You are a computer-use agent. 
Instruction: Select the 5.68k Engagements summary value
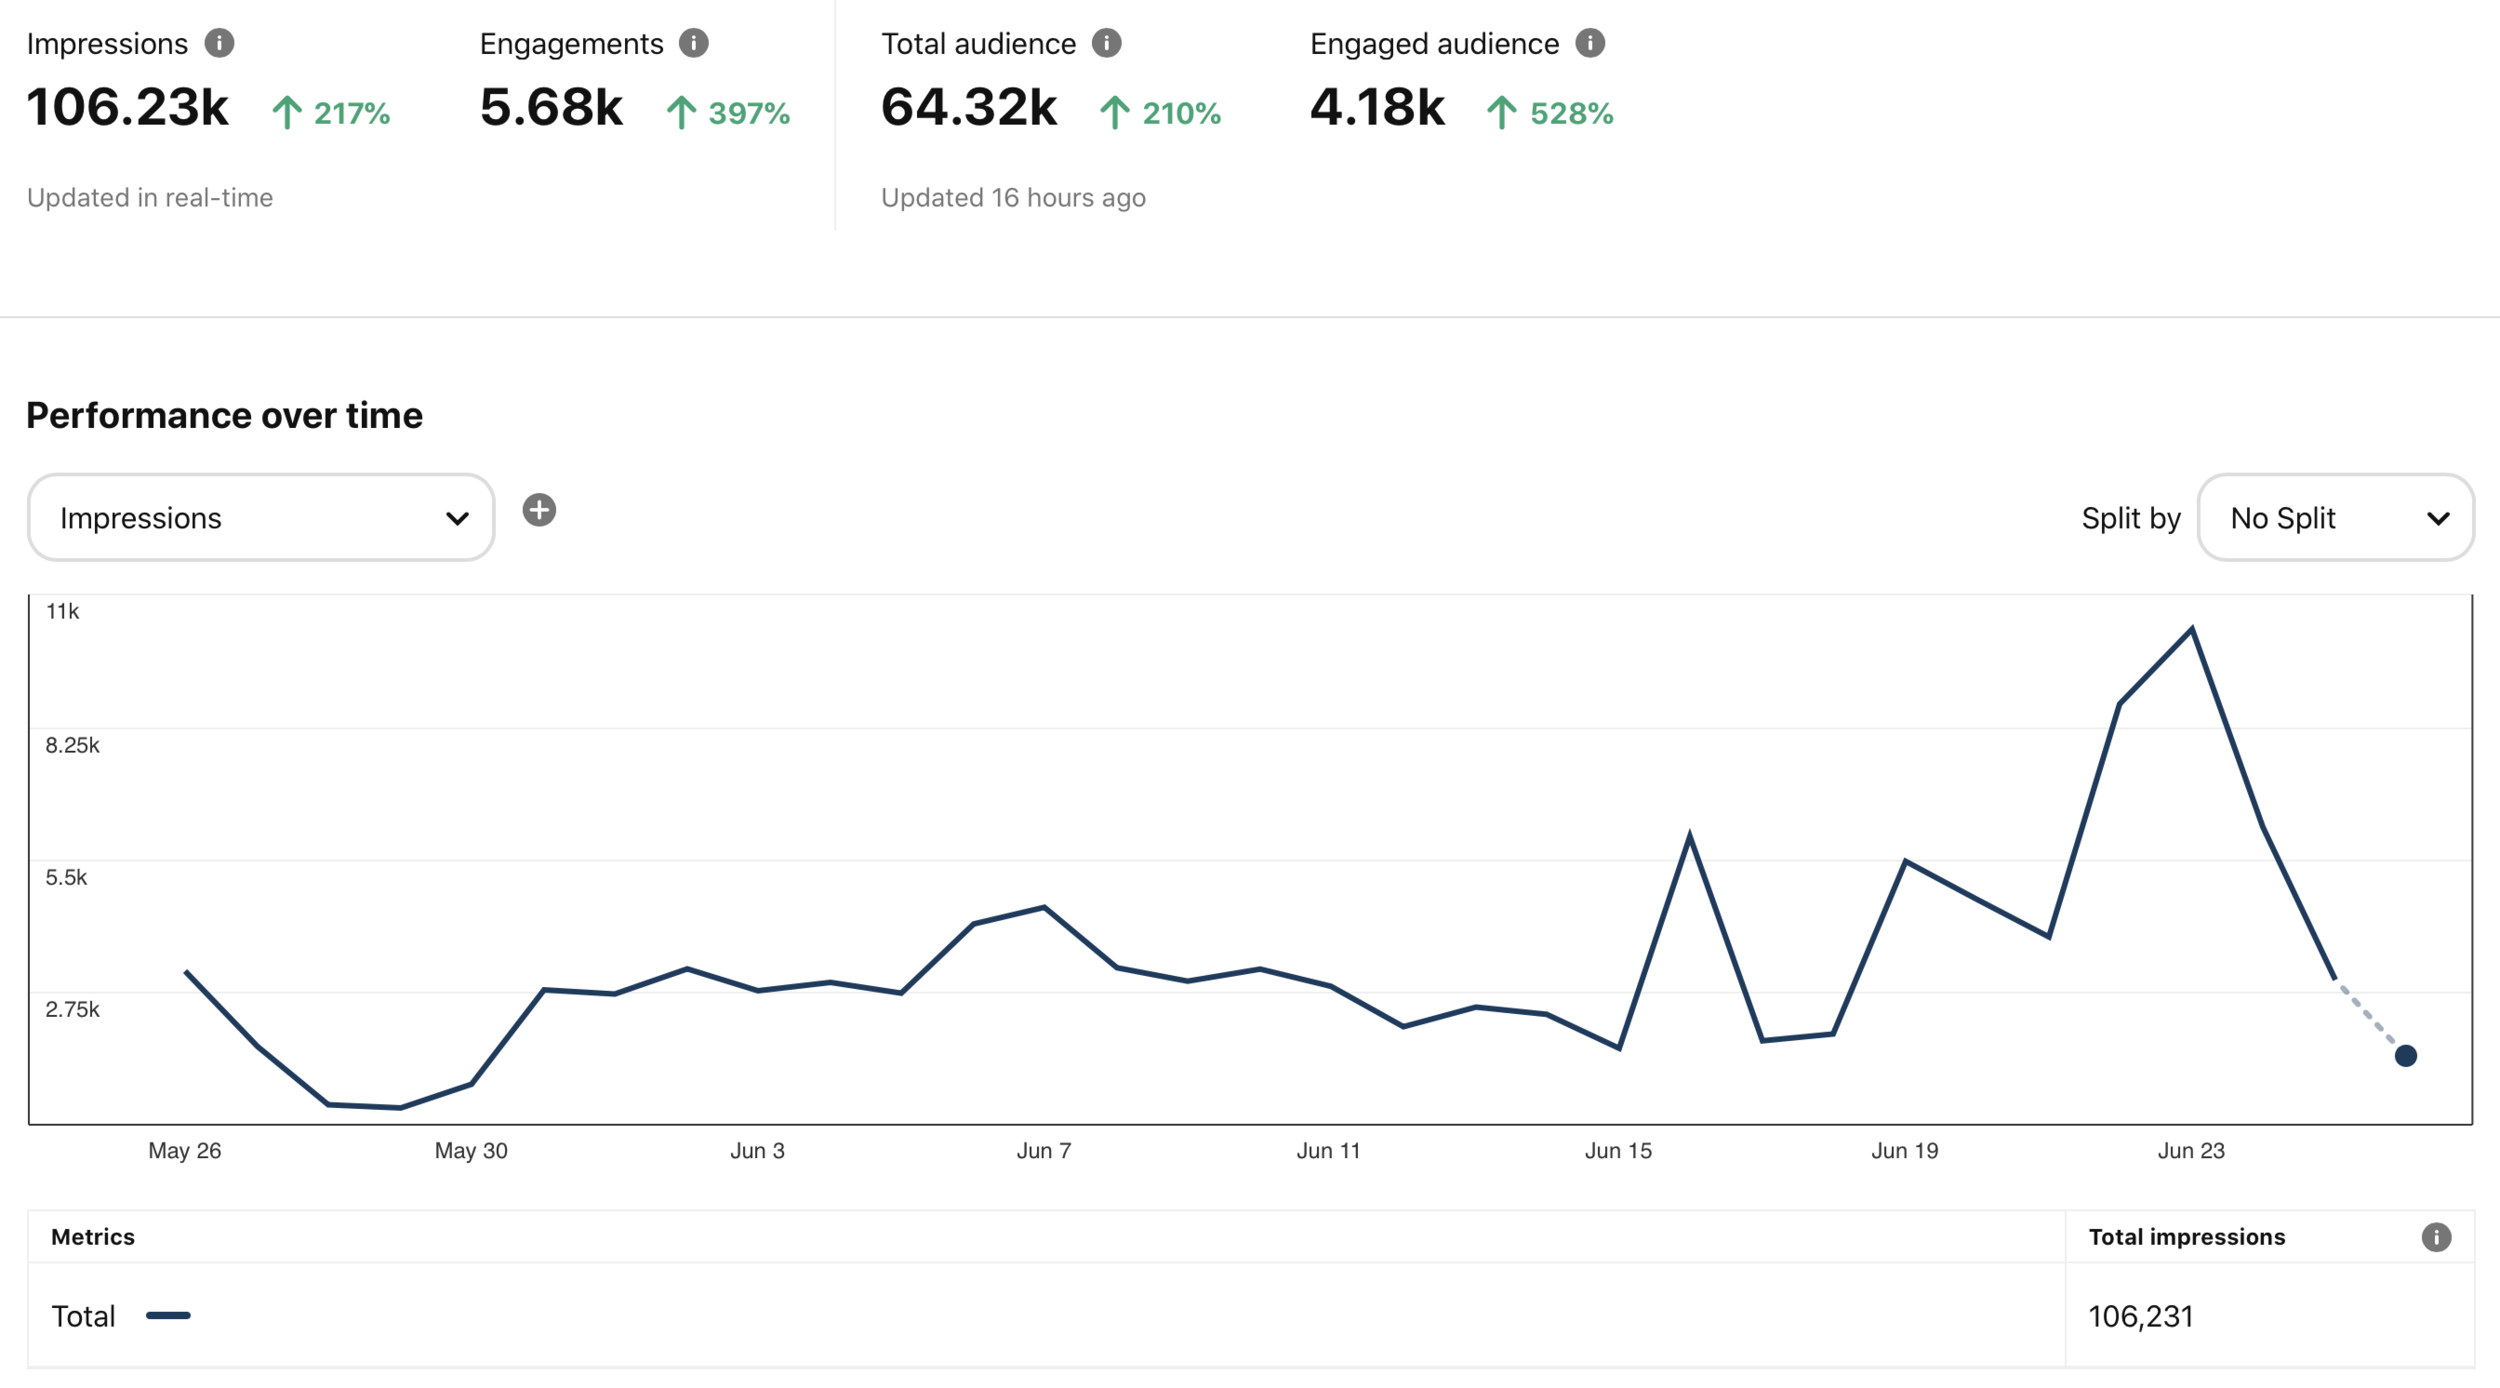click(x=551, y=108)
